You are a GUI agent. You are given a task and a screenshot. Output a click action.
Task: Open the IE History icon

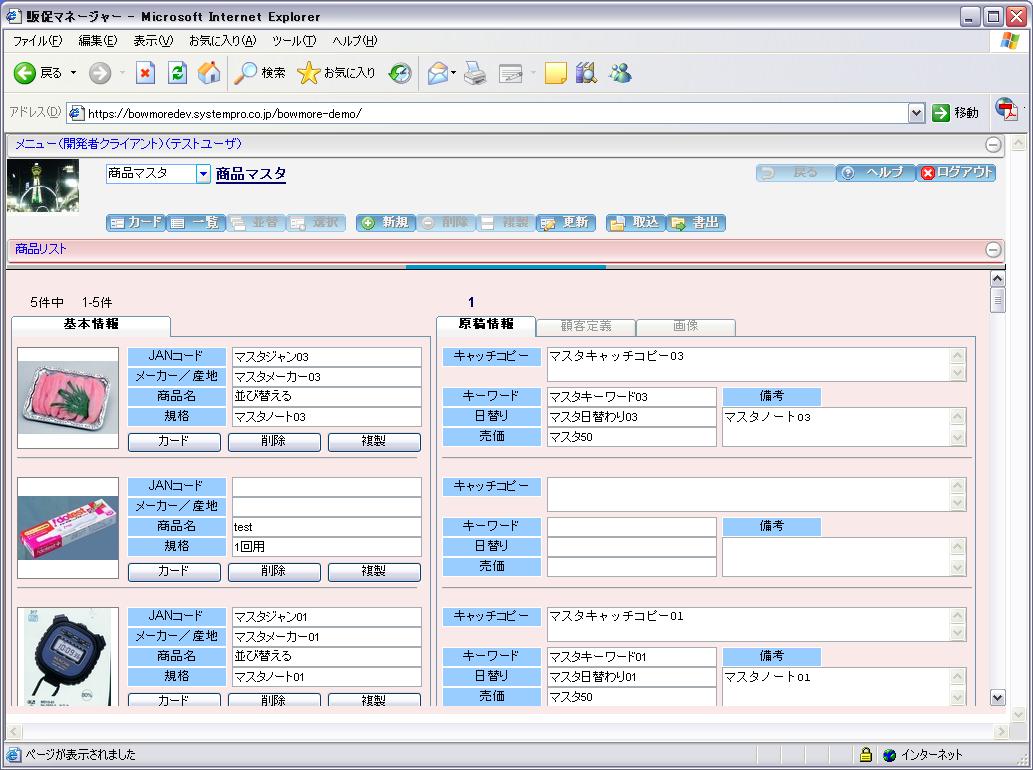click(x=400, y=73)
